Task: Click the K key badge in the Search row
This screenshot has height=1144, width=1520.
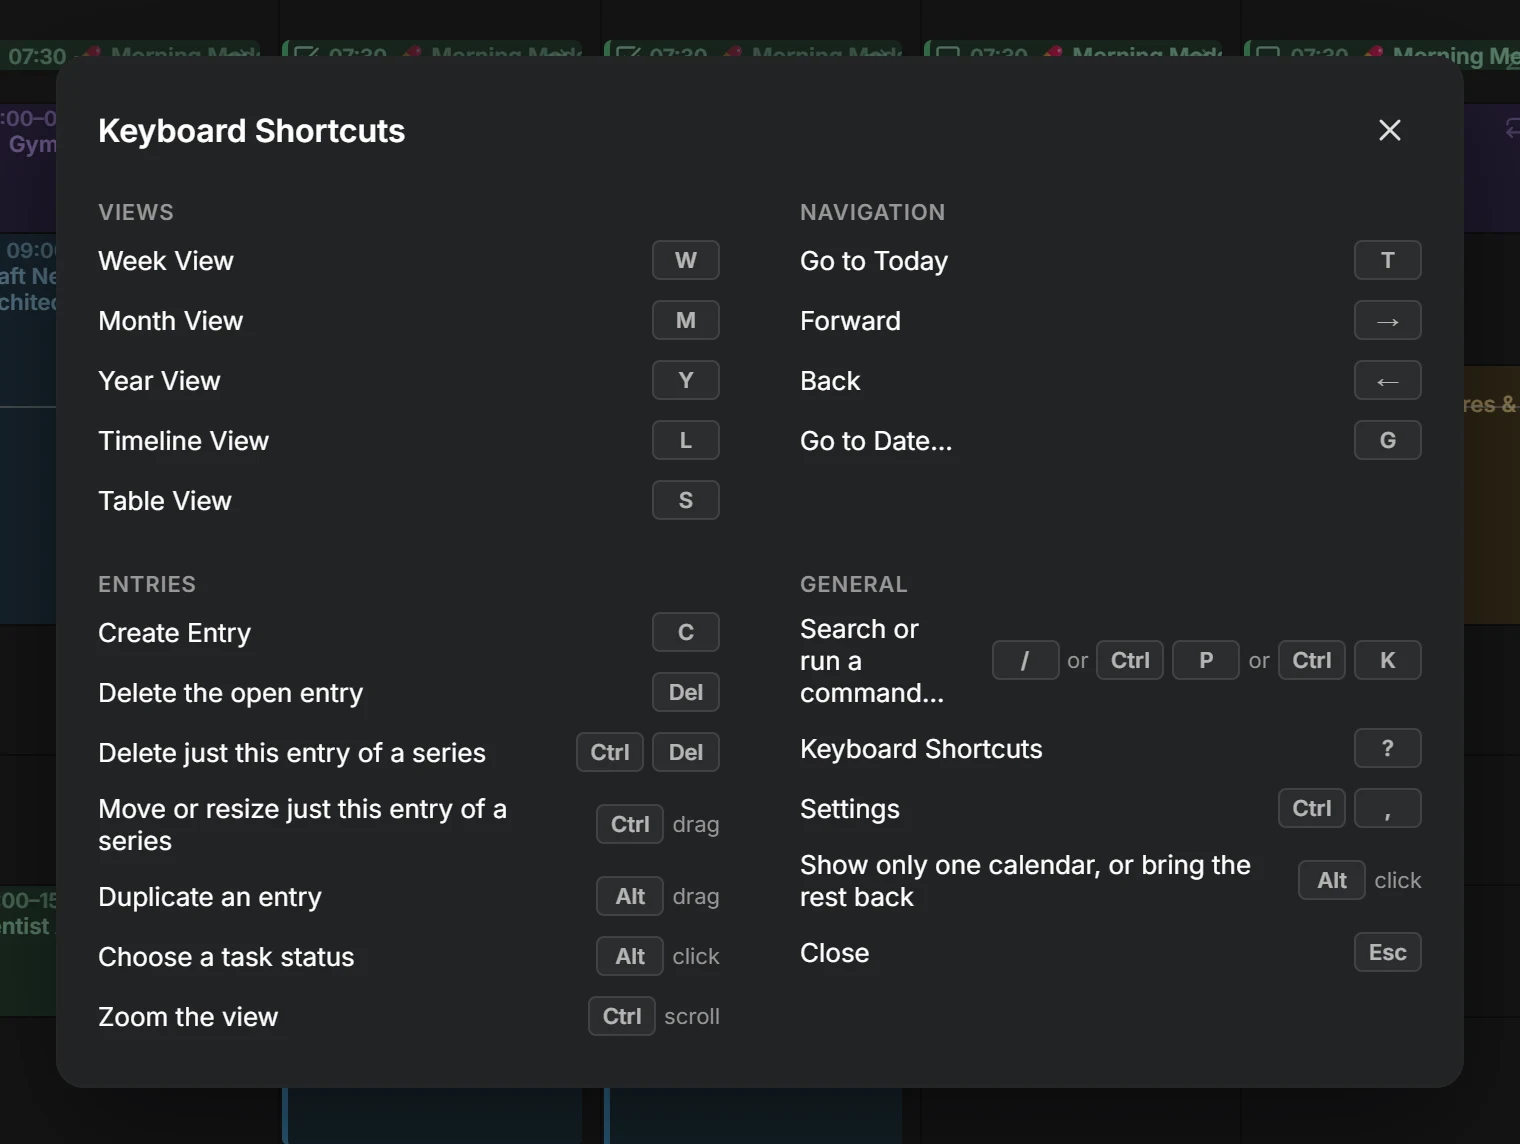Action: click(1387, 661)
